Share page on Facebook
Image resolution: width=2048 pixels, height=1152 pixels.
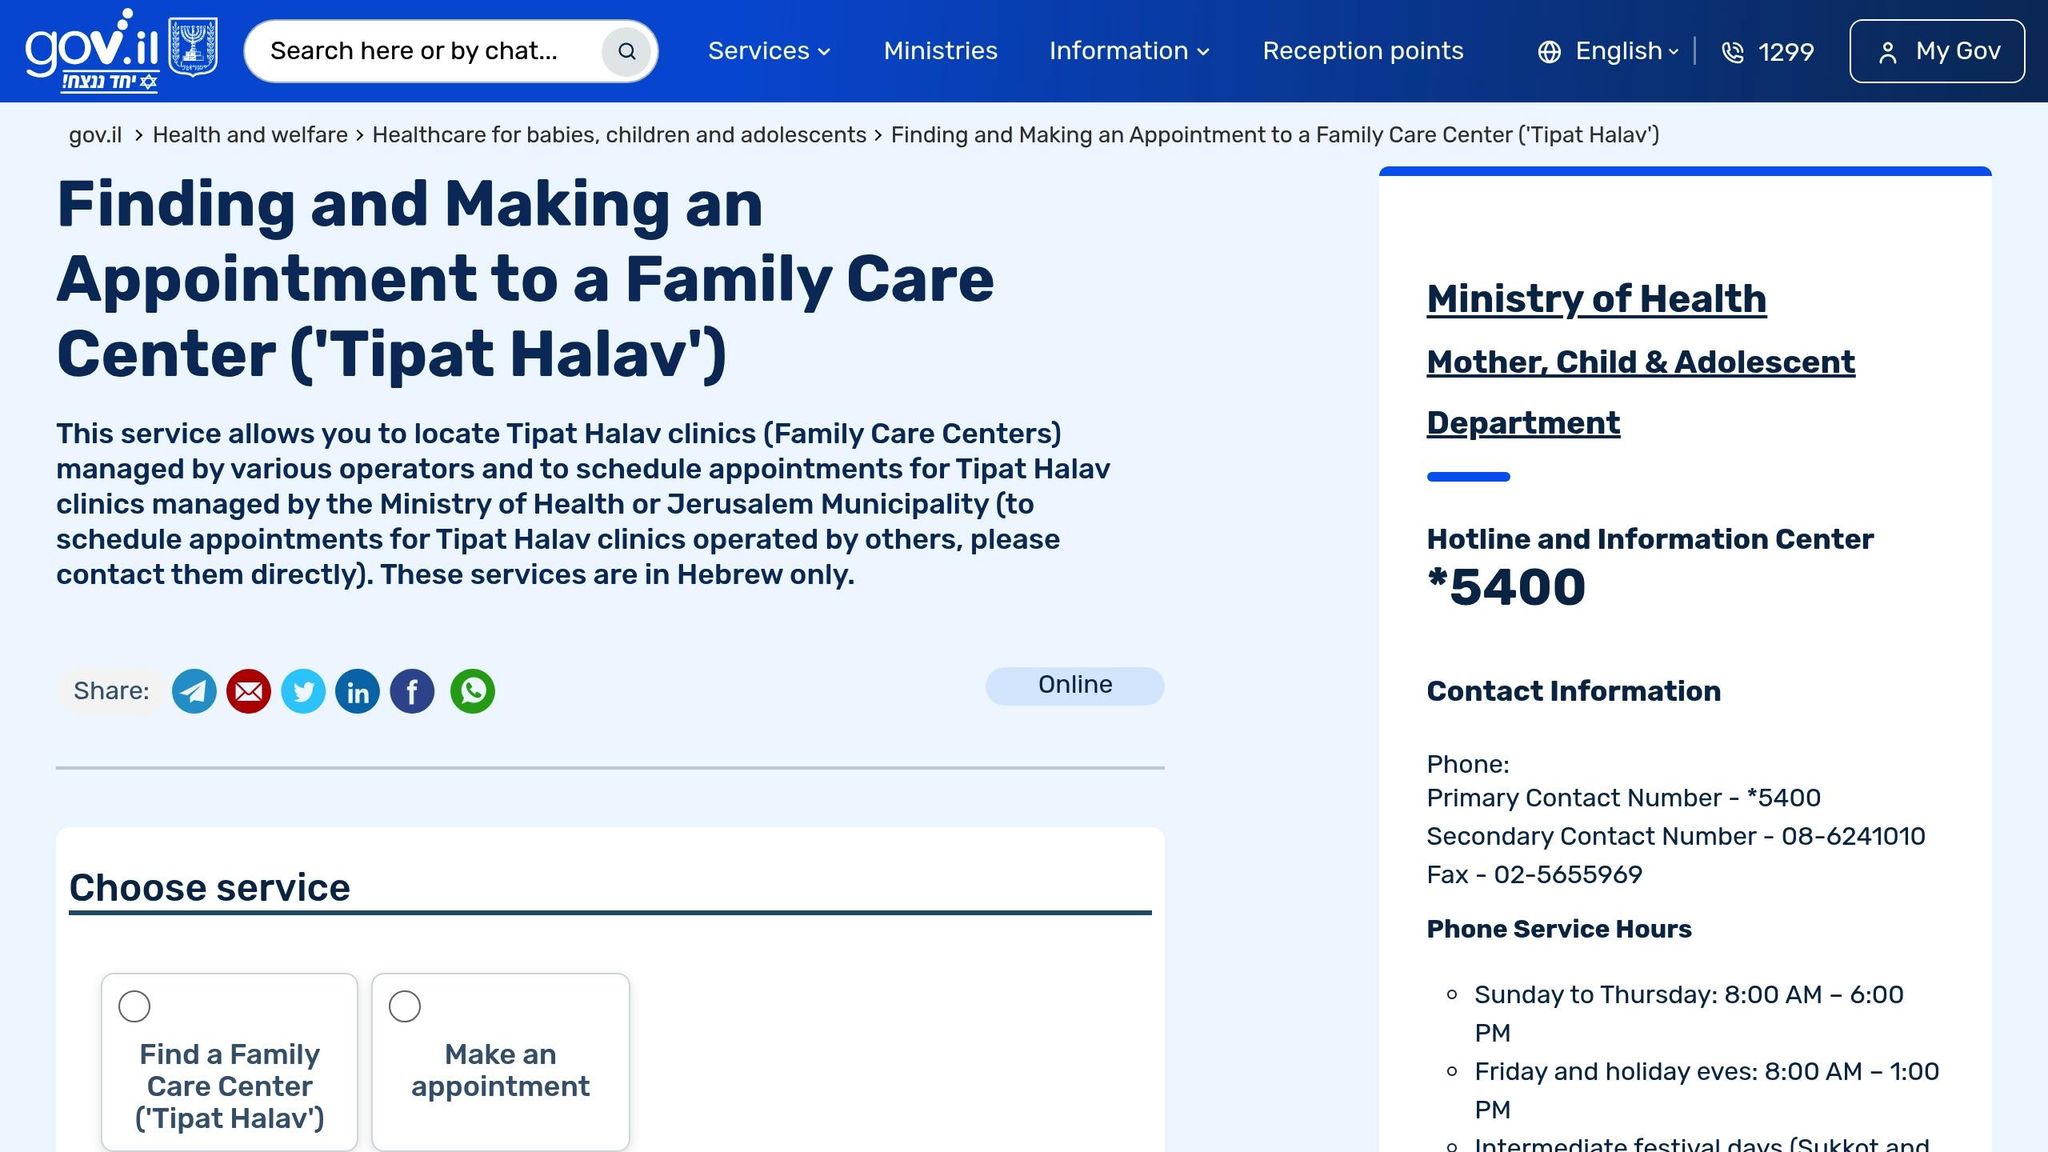click(x=412, y=691)
